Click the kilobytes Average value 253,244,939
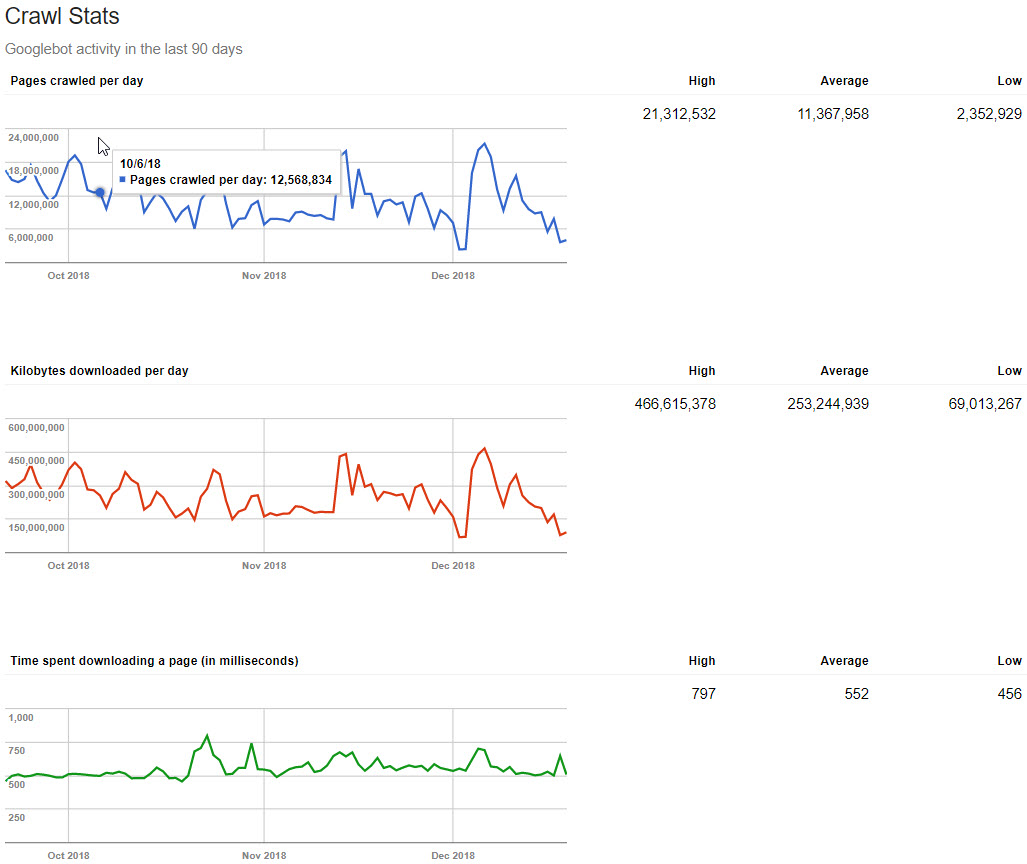The height and width of the screenshot is (864, 1027). pos(829,404)
